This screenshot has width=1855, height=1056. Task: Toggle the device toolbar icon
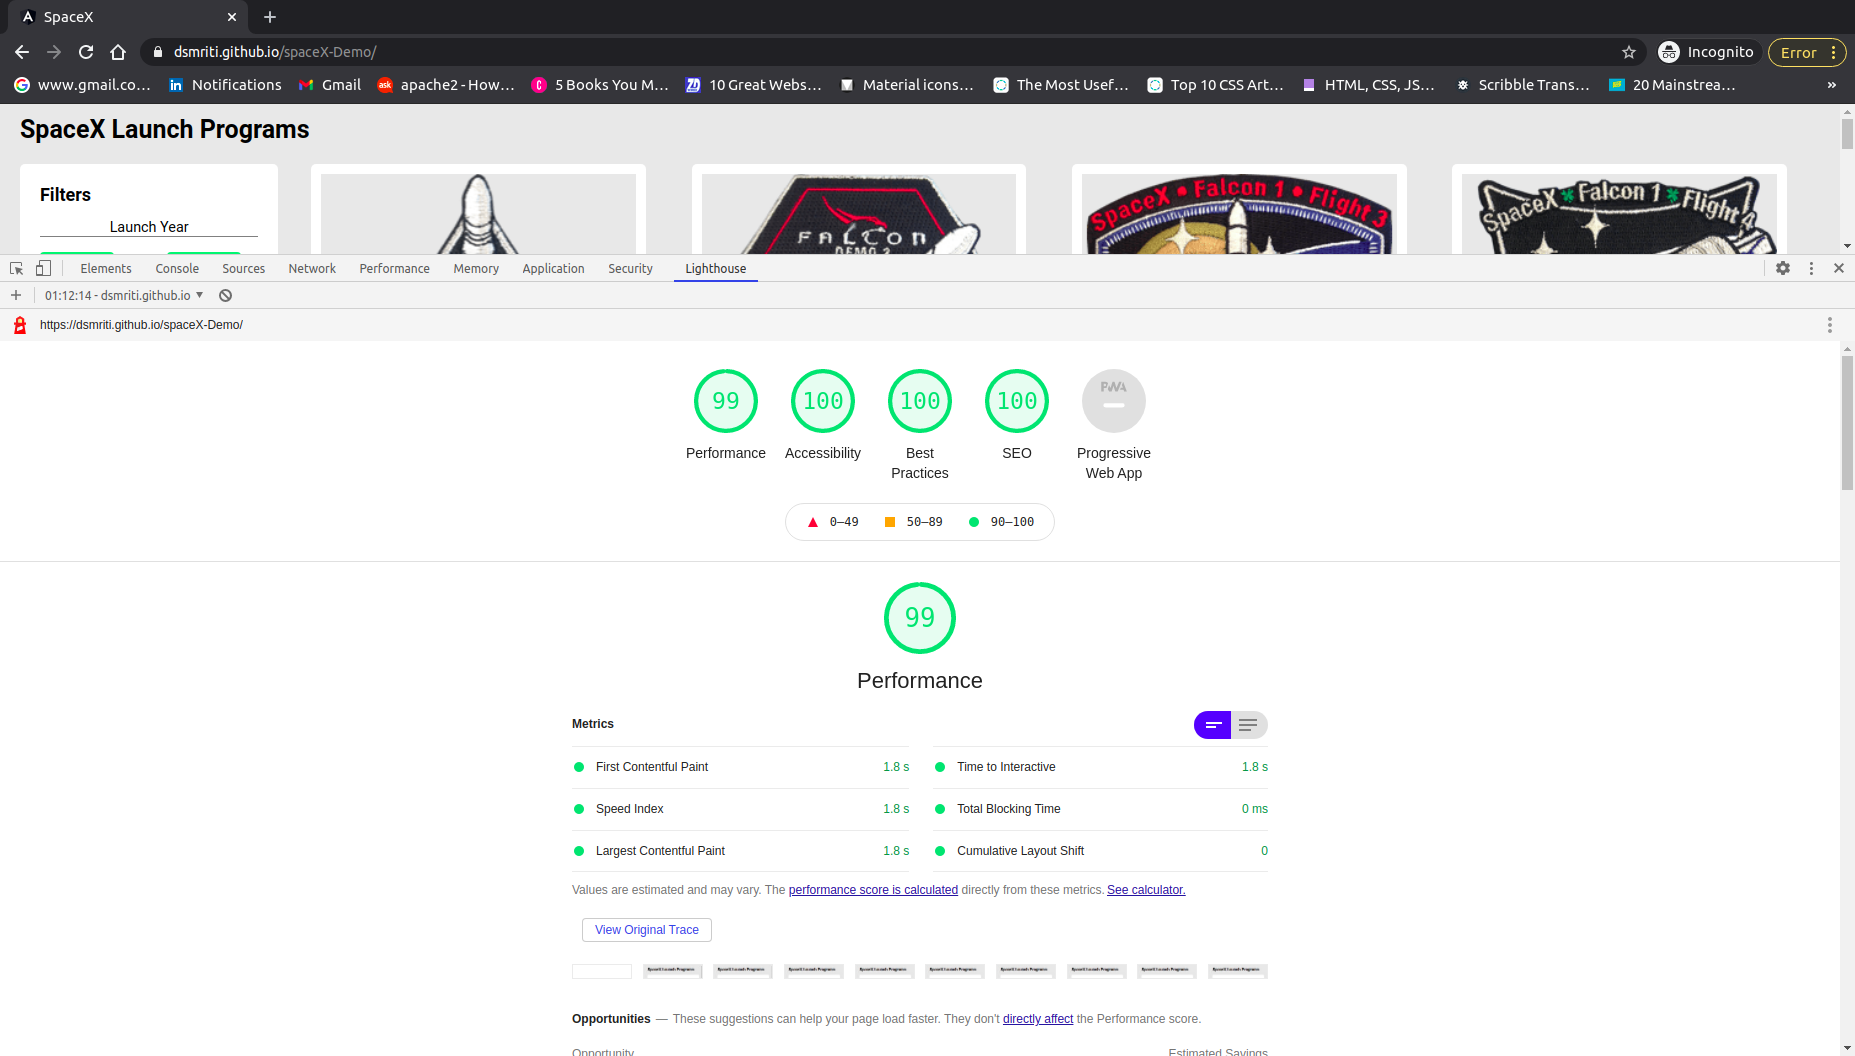(43, 268)
